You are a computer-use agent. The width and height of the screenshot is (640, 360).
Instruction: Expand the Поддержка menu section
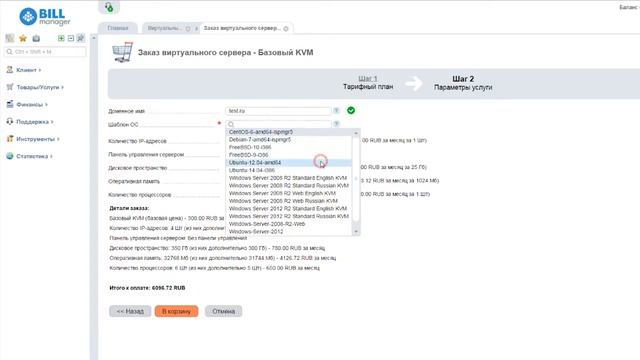[x=34, y=122]
